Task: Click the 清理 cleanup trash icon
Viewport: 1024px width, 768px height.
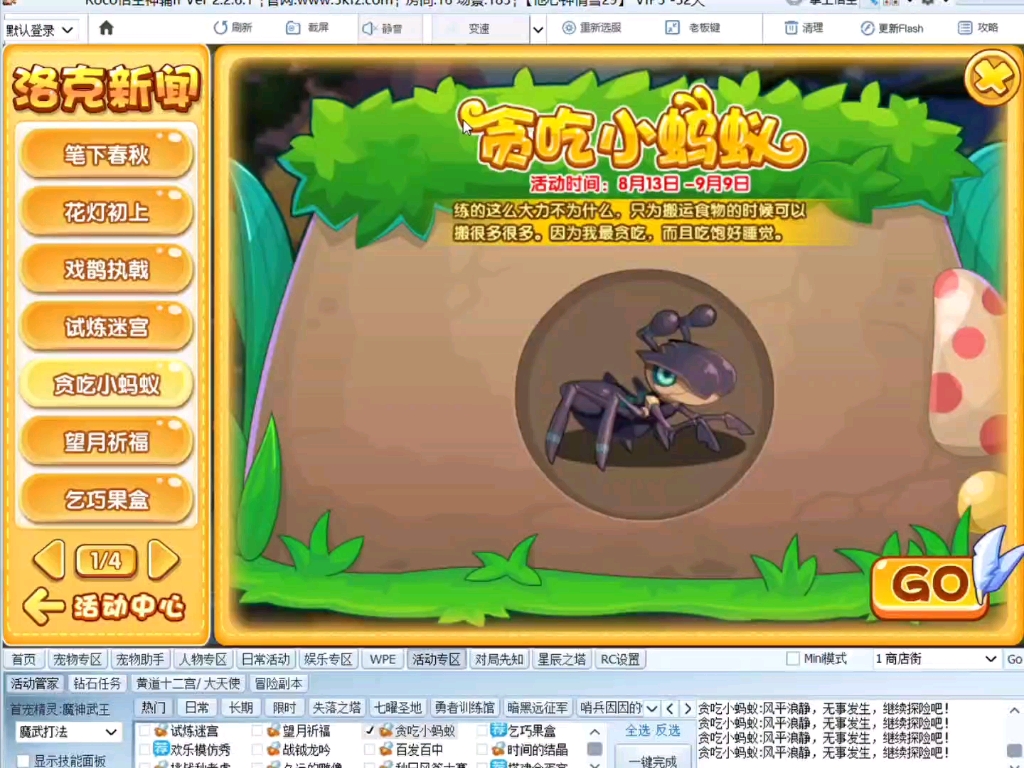Action: pos(791,27)
